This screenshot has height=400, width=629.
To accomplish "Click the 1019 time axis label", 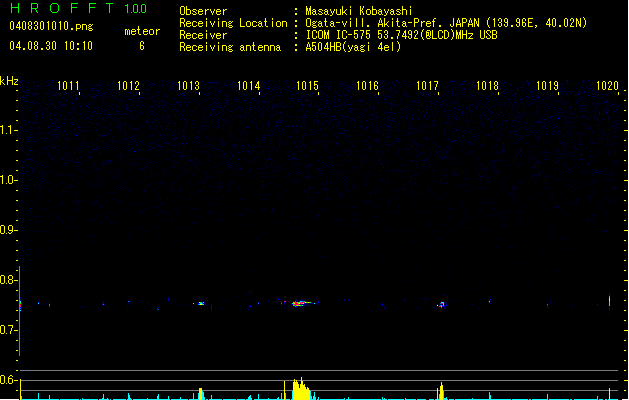I will (x=547, y=86).
